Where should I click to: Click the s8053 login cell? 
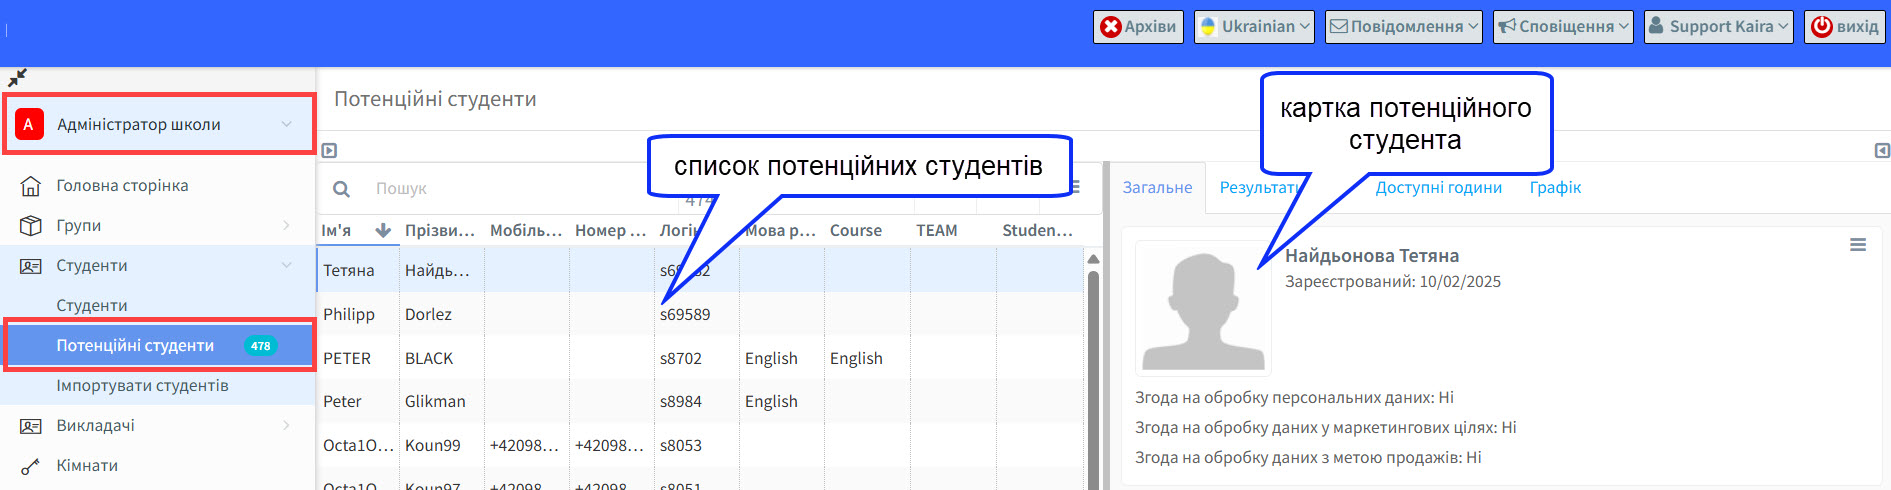[681, 445]
